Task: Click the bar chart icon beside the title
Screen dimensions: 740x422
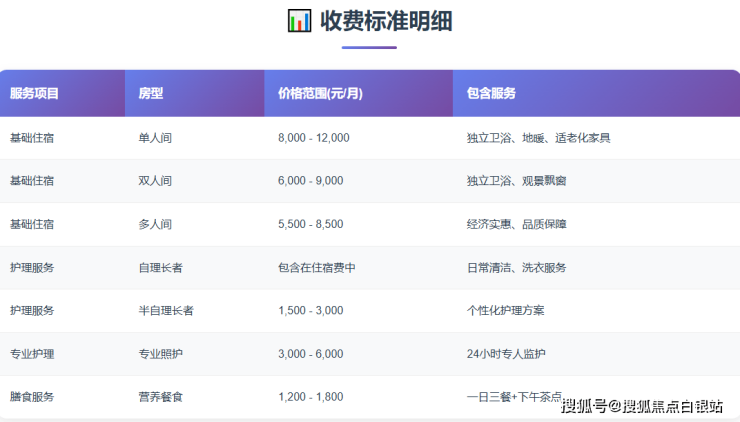Action: 299,21
